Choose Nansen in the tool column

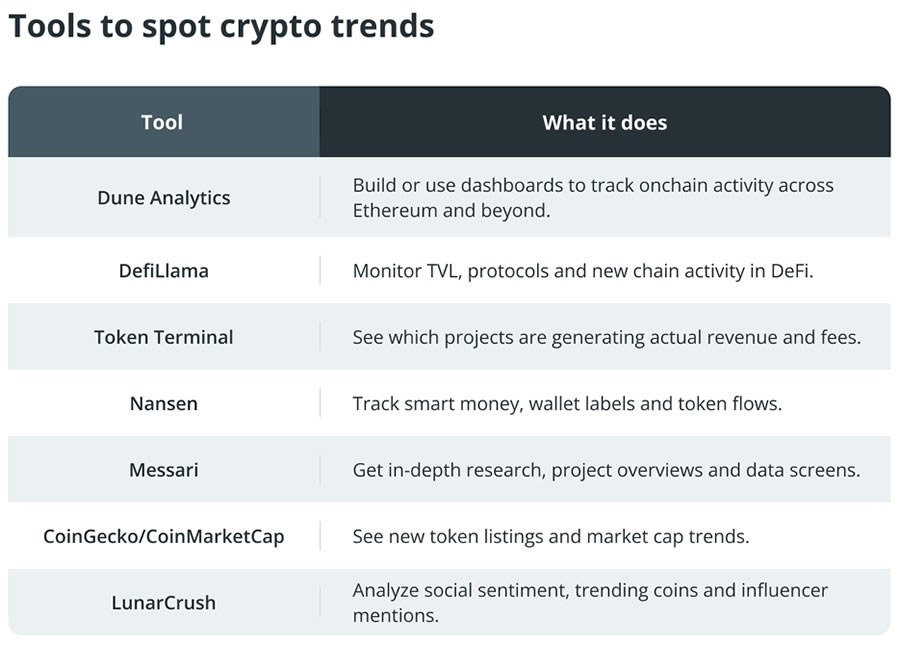(x=164, y=403)
